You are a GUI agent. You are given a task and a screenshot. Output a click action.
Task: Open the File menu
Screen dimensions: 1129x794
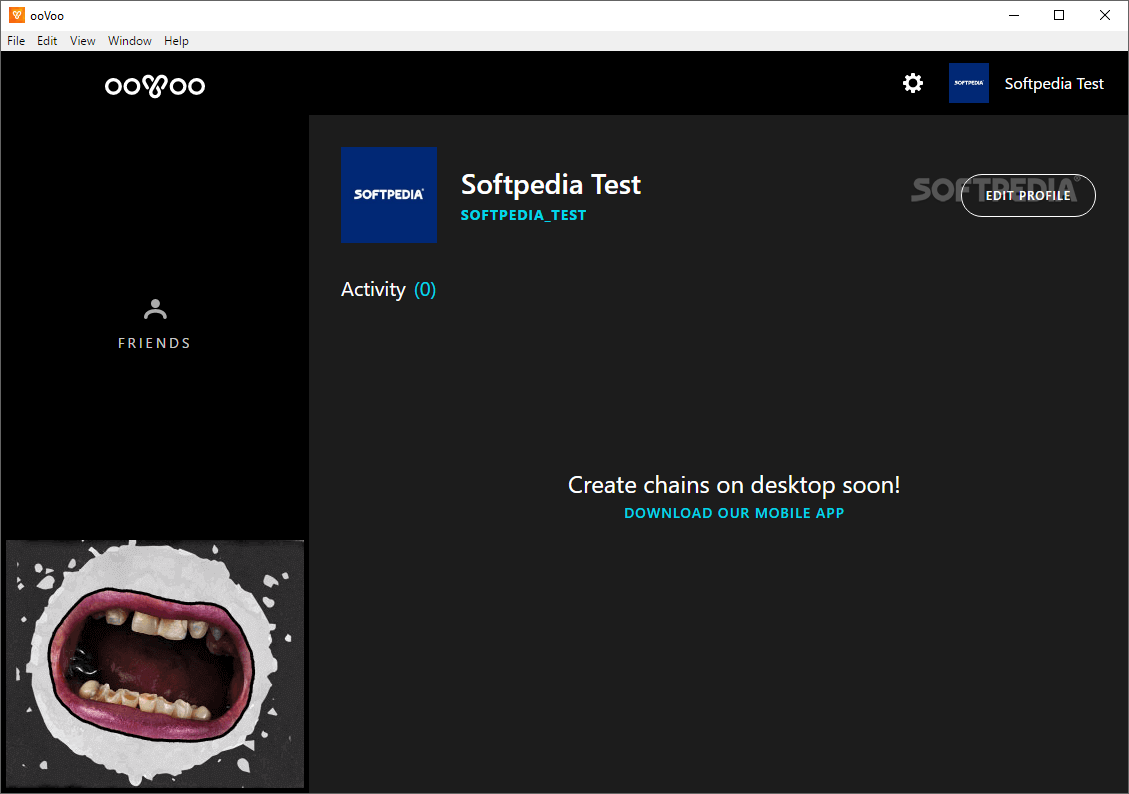pyautogui.click(x=16, y=41)
